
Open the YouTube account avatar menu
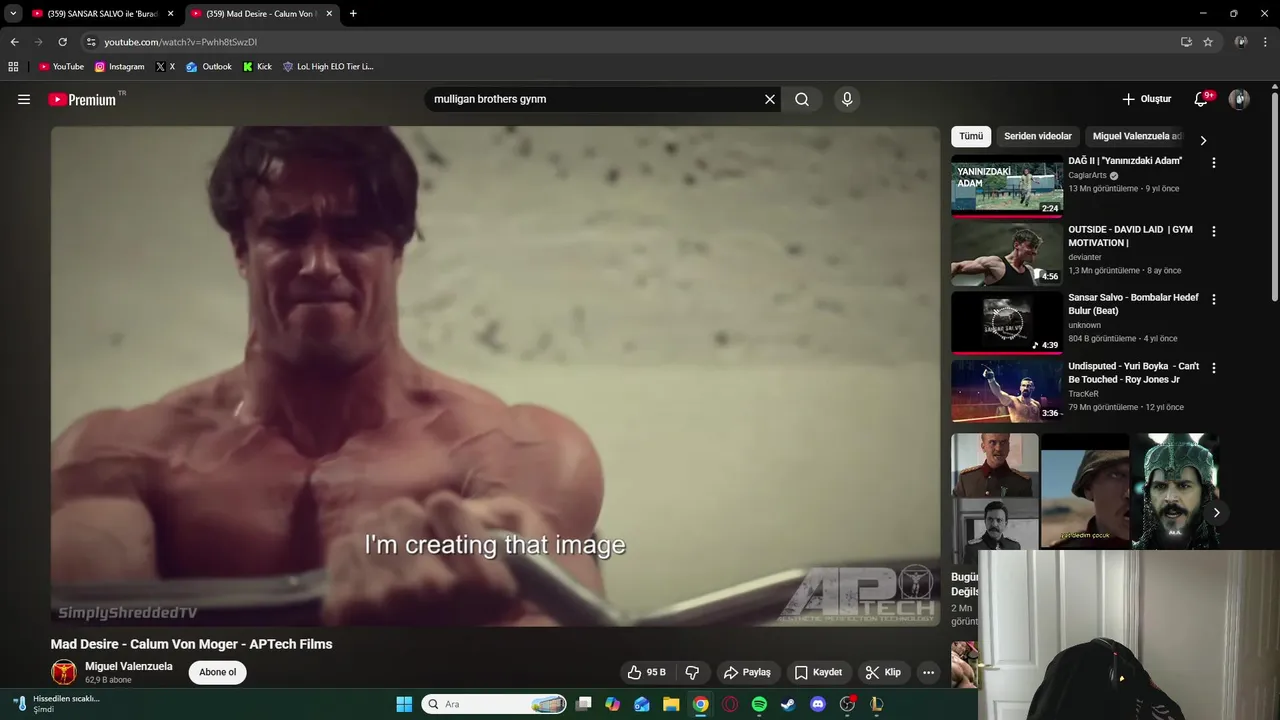[1239, 99]
